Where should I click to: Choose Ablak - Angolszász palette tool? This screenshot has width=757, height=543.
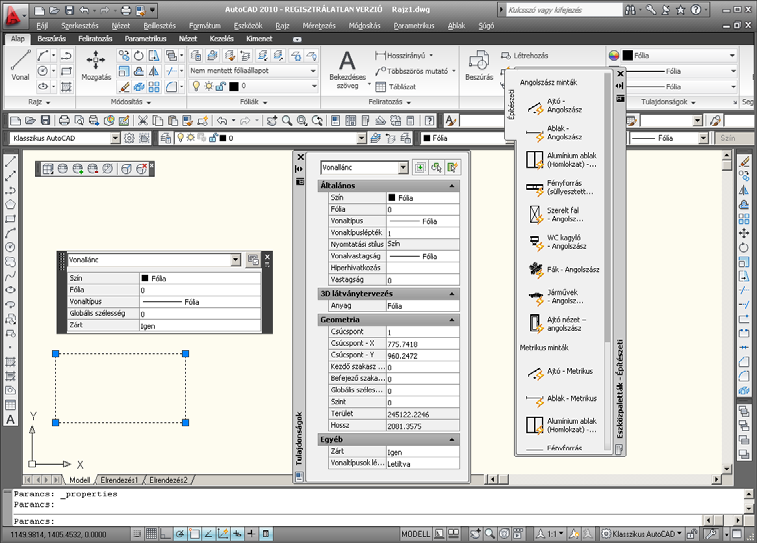(555, 133)
